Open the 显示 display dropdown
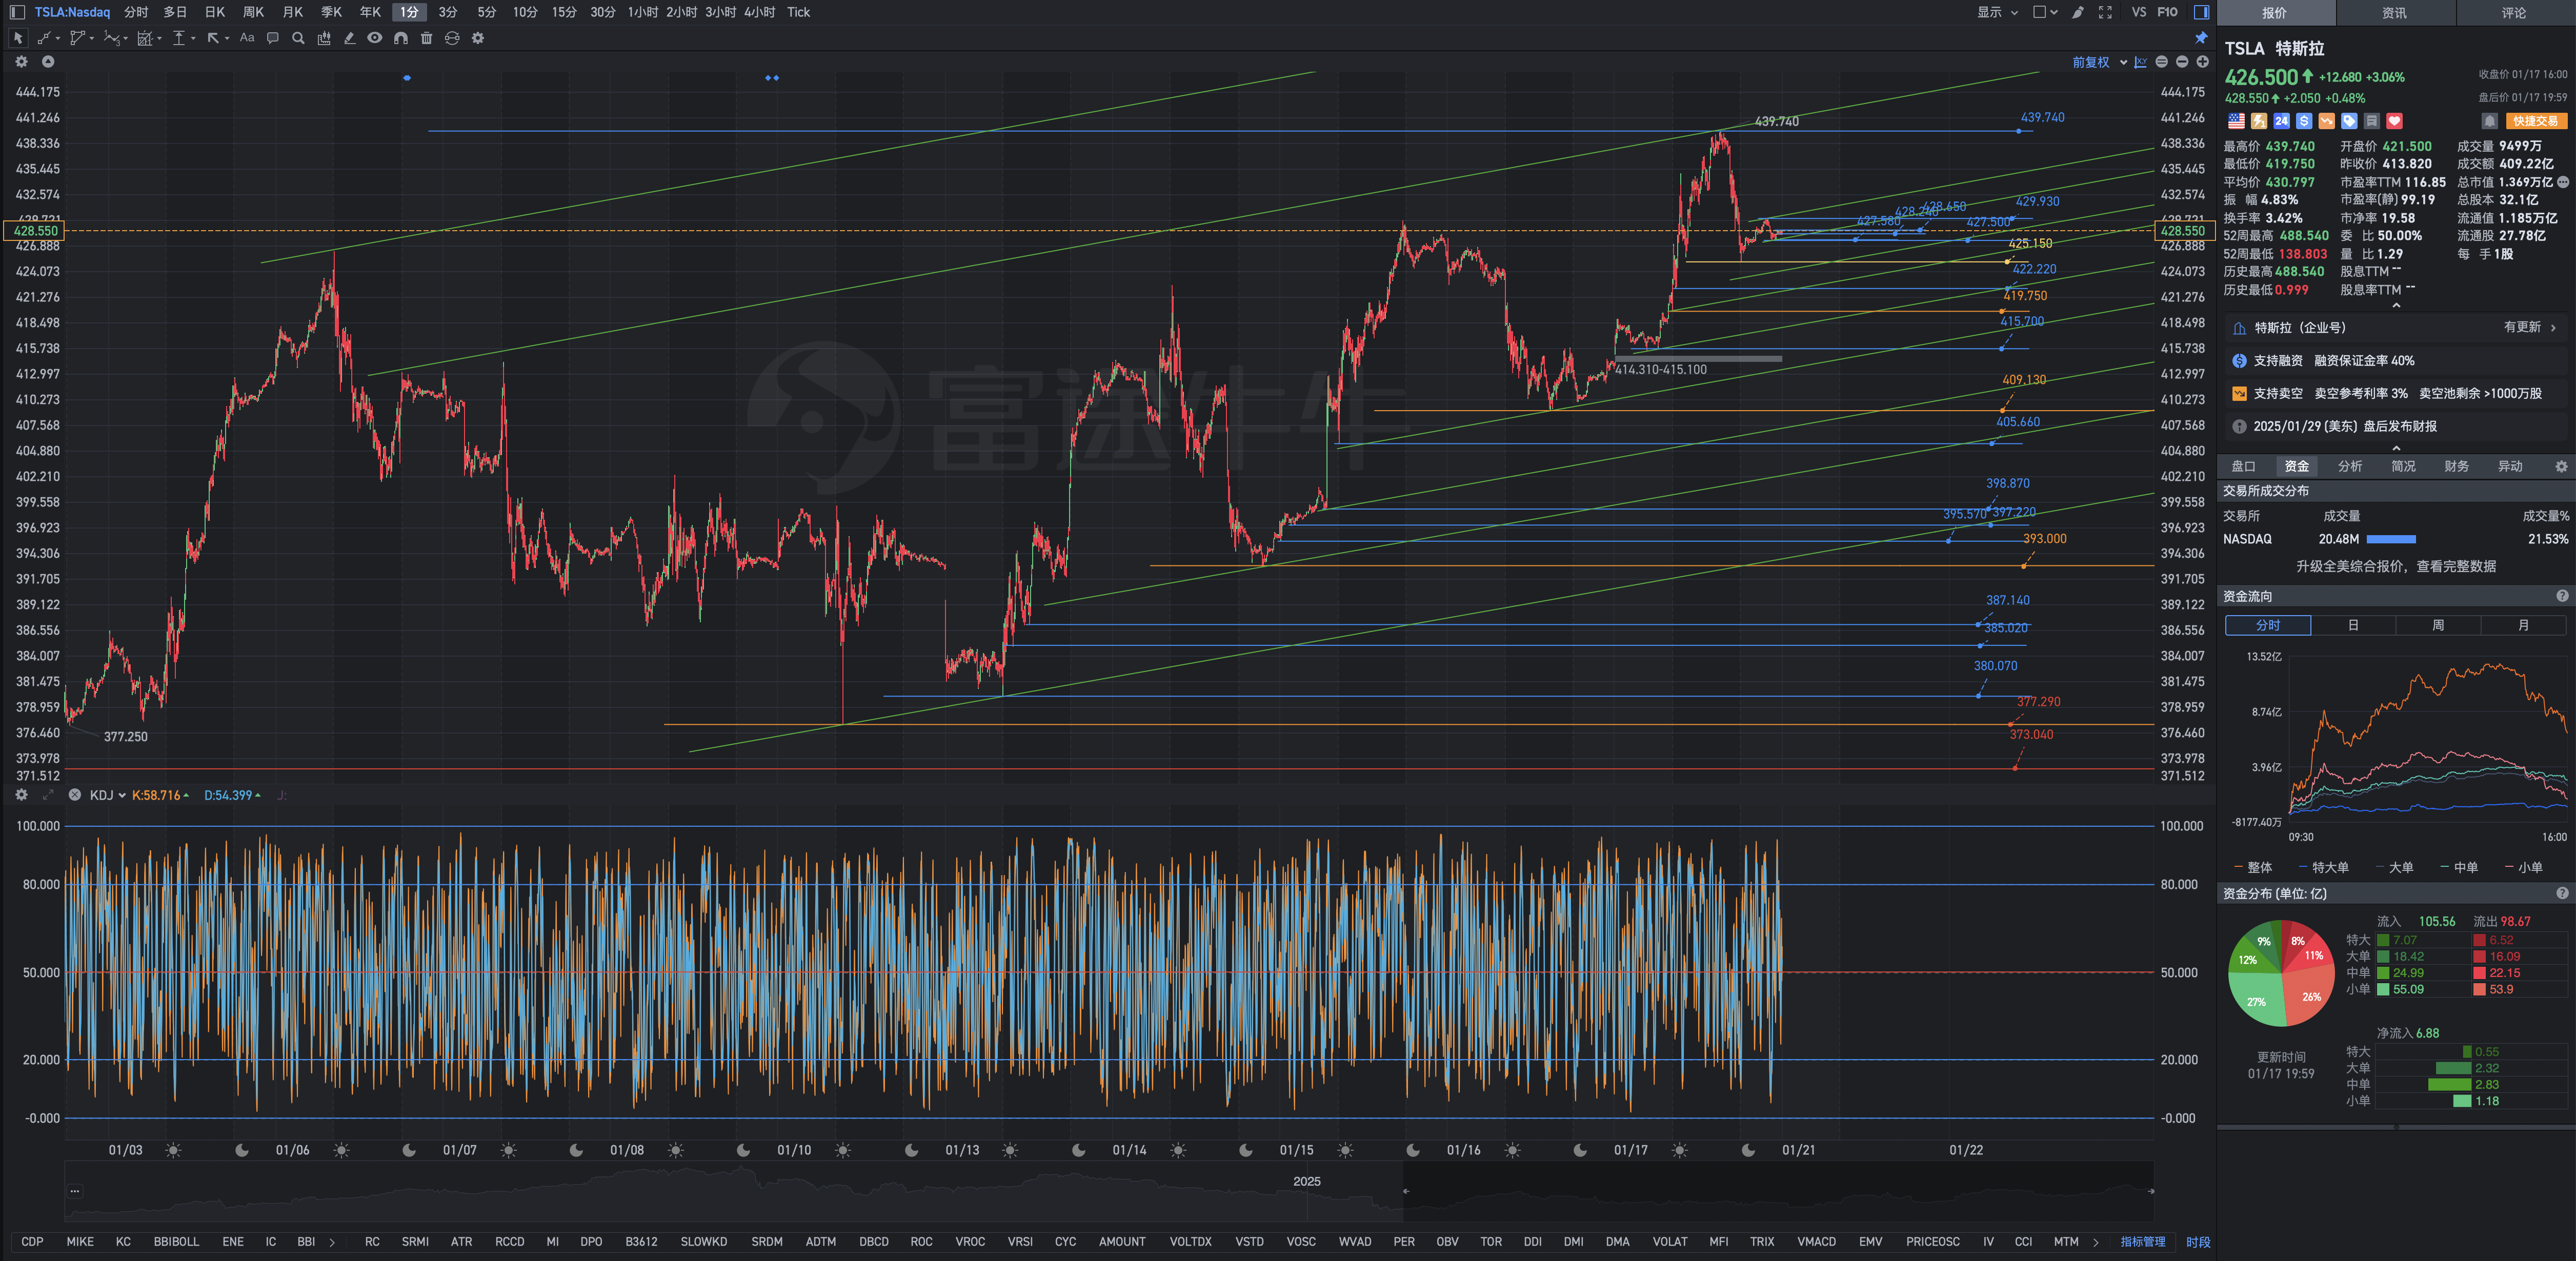Screen dimensions: 2576x1261 1997,12
